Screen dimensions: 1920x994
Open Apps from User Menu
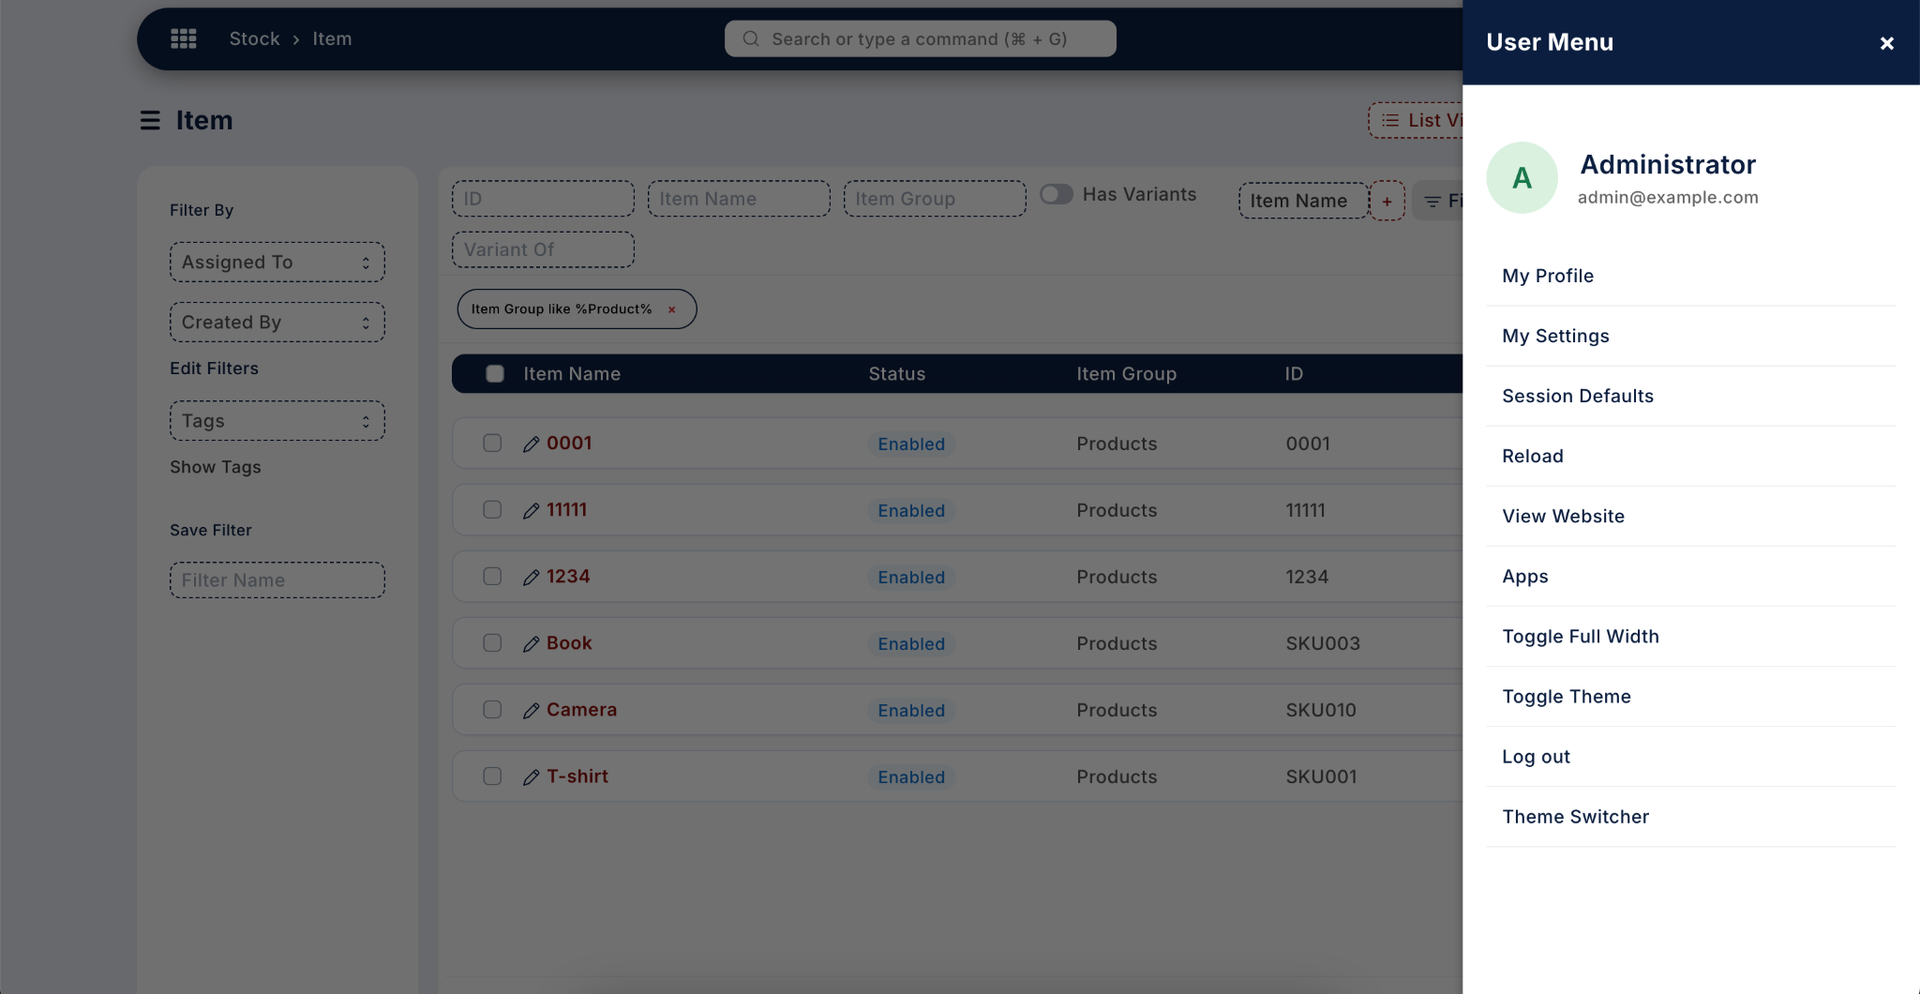tap(1690, 576)
